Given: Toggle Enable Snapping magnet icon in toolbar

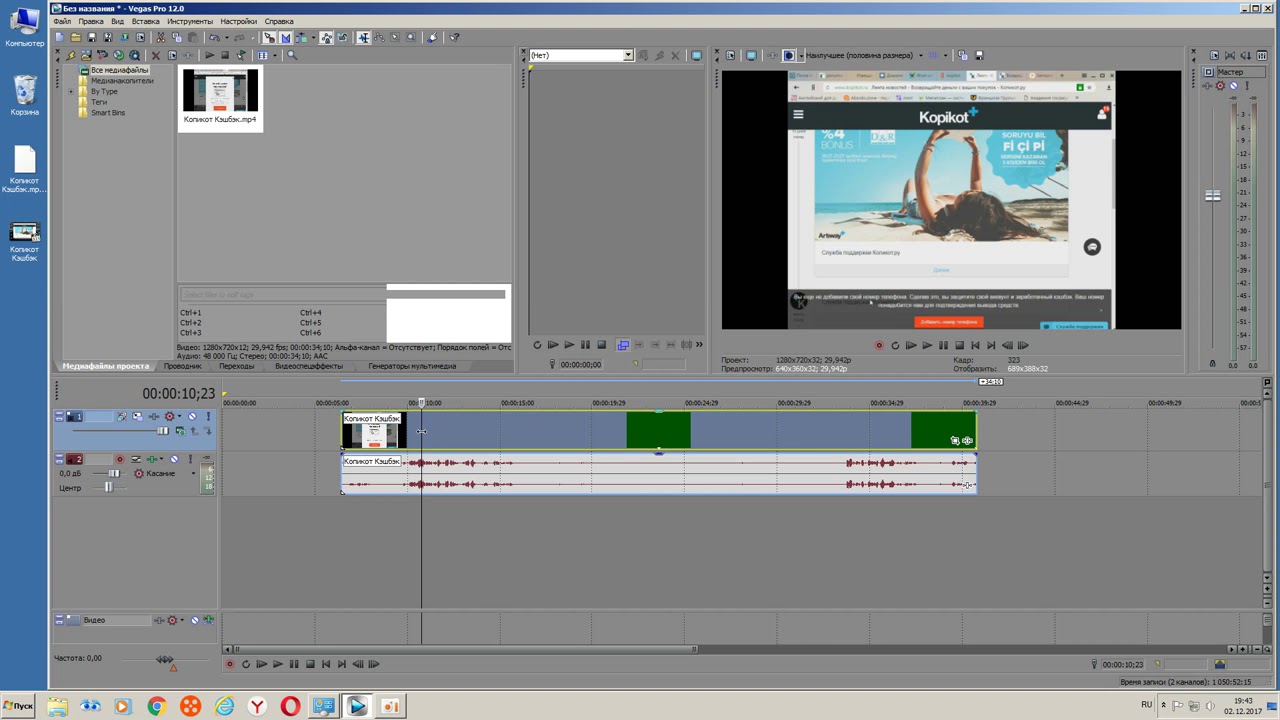Looking at the screenshot, I should tap(270, 38).
